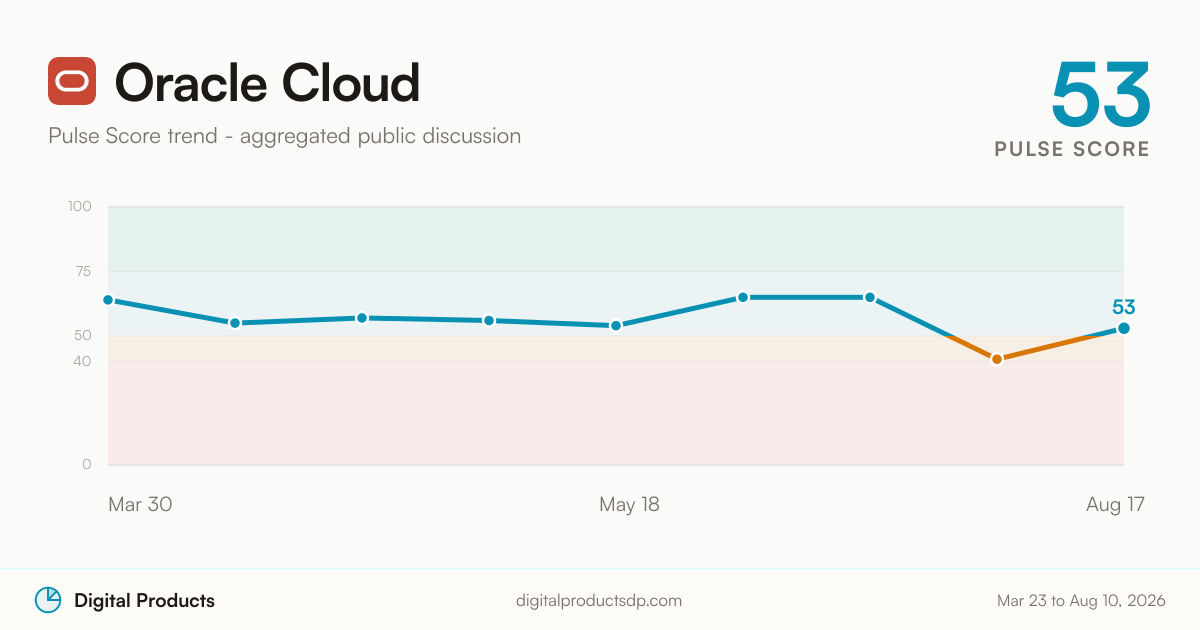The height and width of the screenshot is (630, 1200).
Task: Click the Digital Products brand name
Action: [144, 600]
